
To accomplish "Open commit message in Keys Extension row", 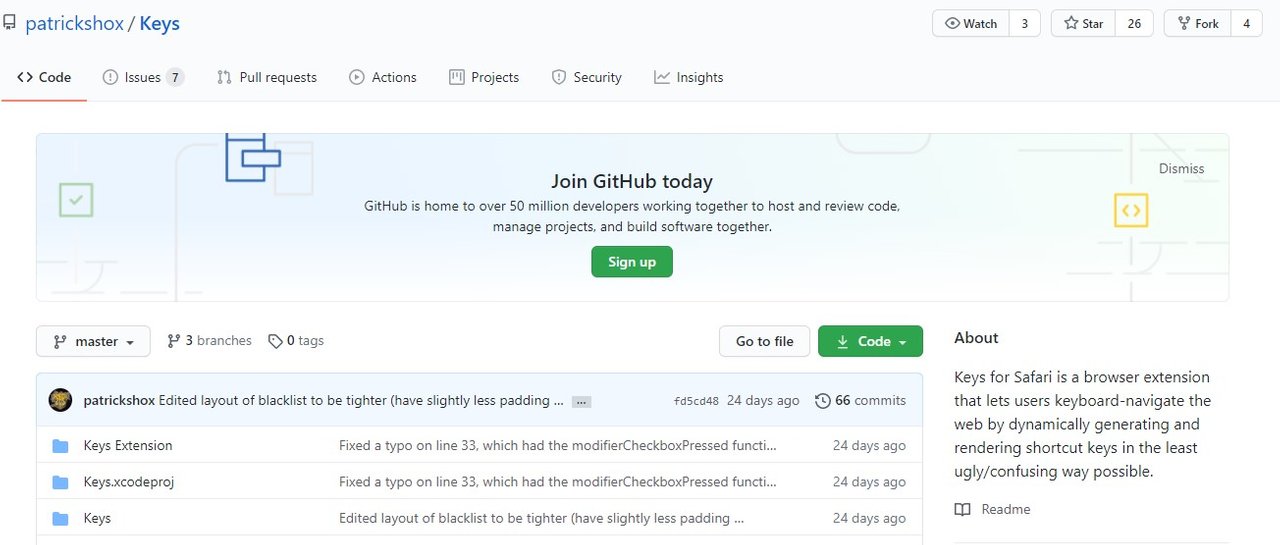I will click(558, 446).
